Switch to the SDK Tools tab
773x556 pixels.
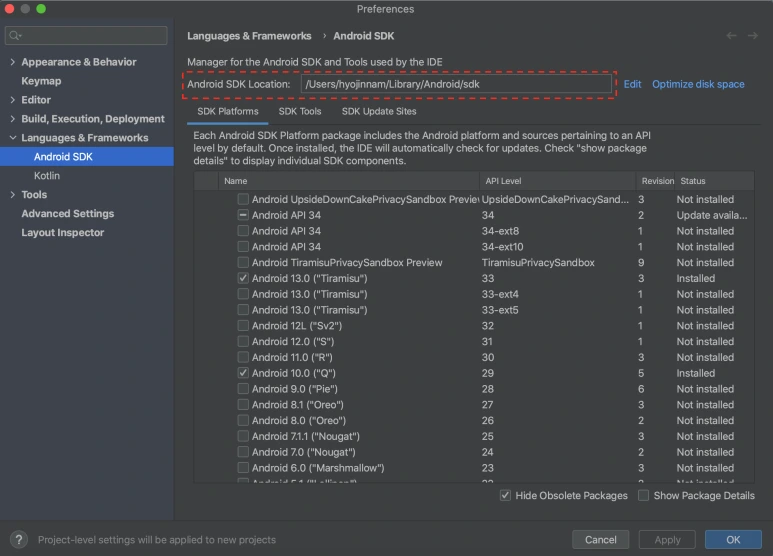(x=300, y=112)
